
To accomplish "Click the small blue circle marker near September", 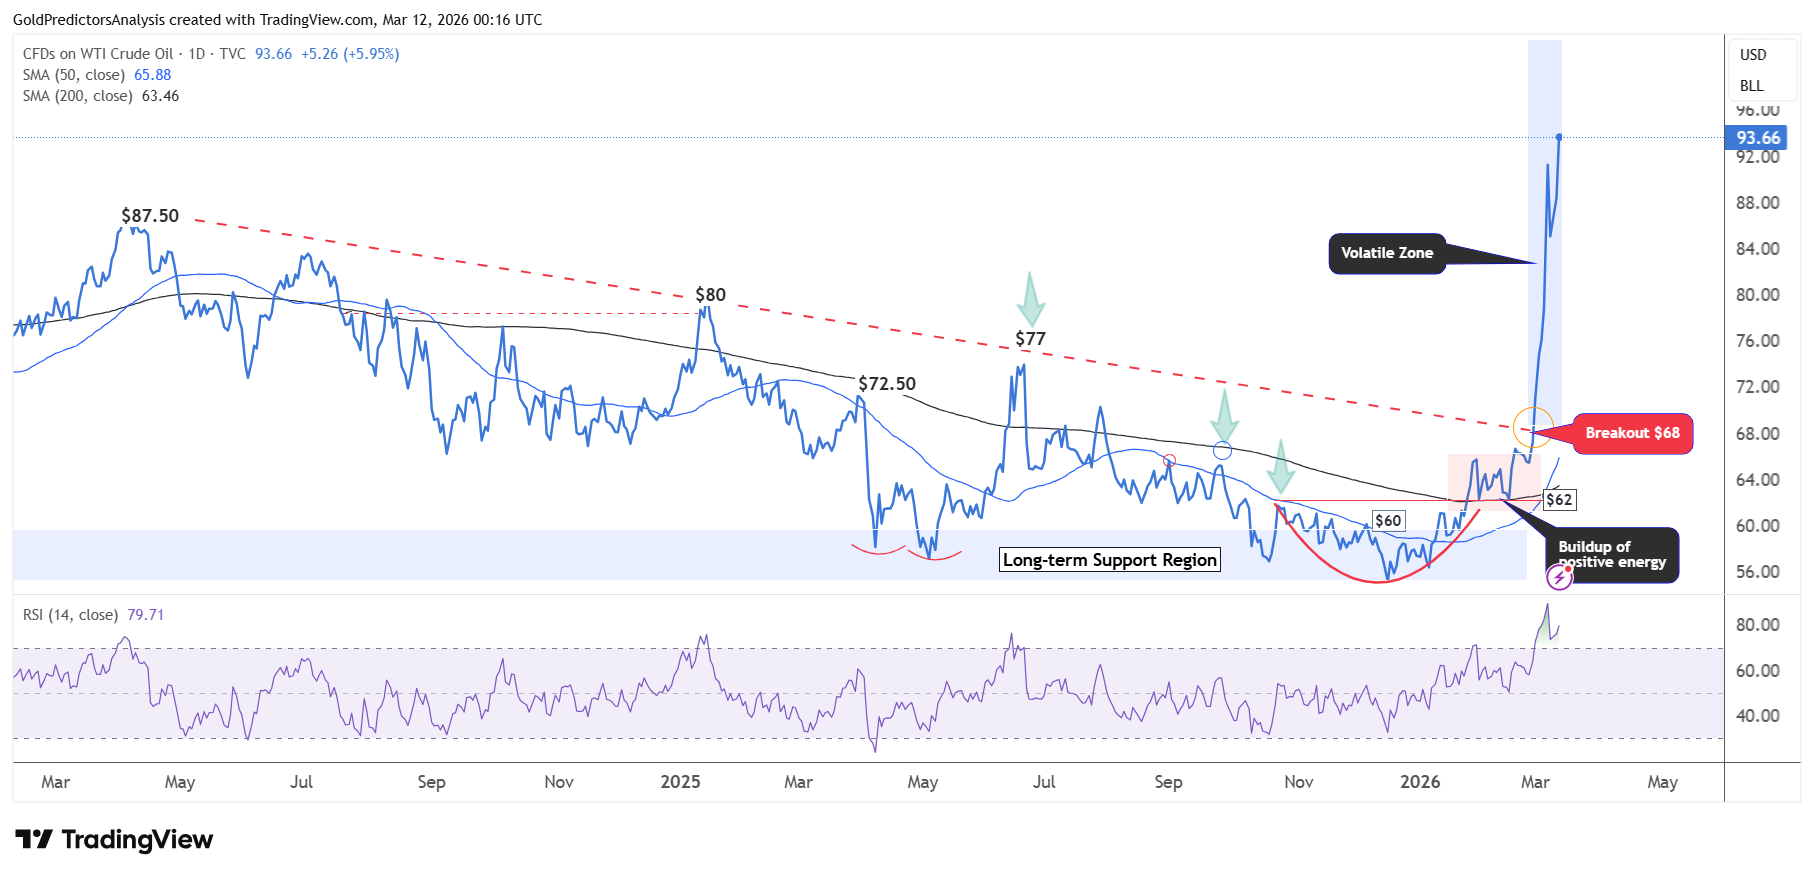I will [1221, 450].
